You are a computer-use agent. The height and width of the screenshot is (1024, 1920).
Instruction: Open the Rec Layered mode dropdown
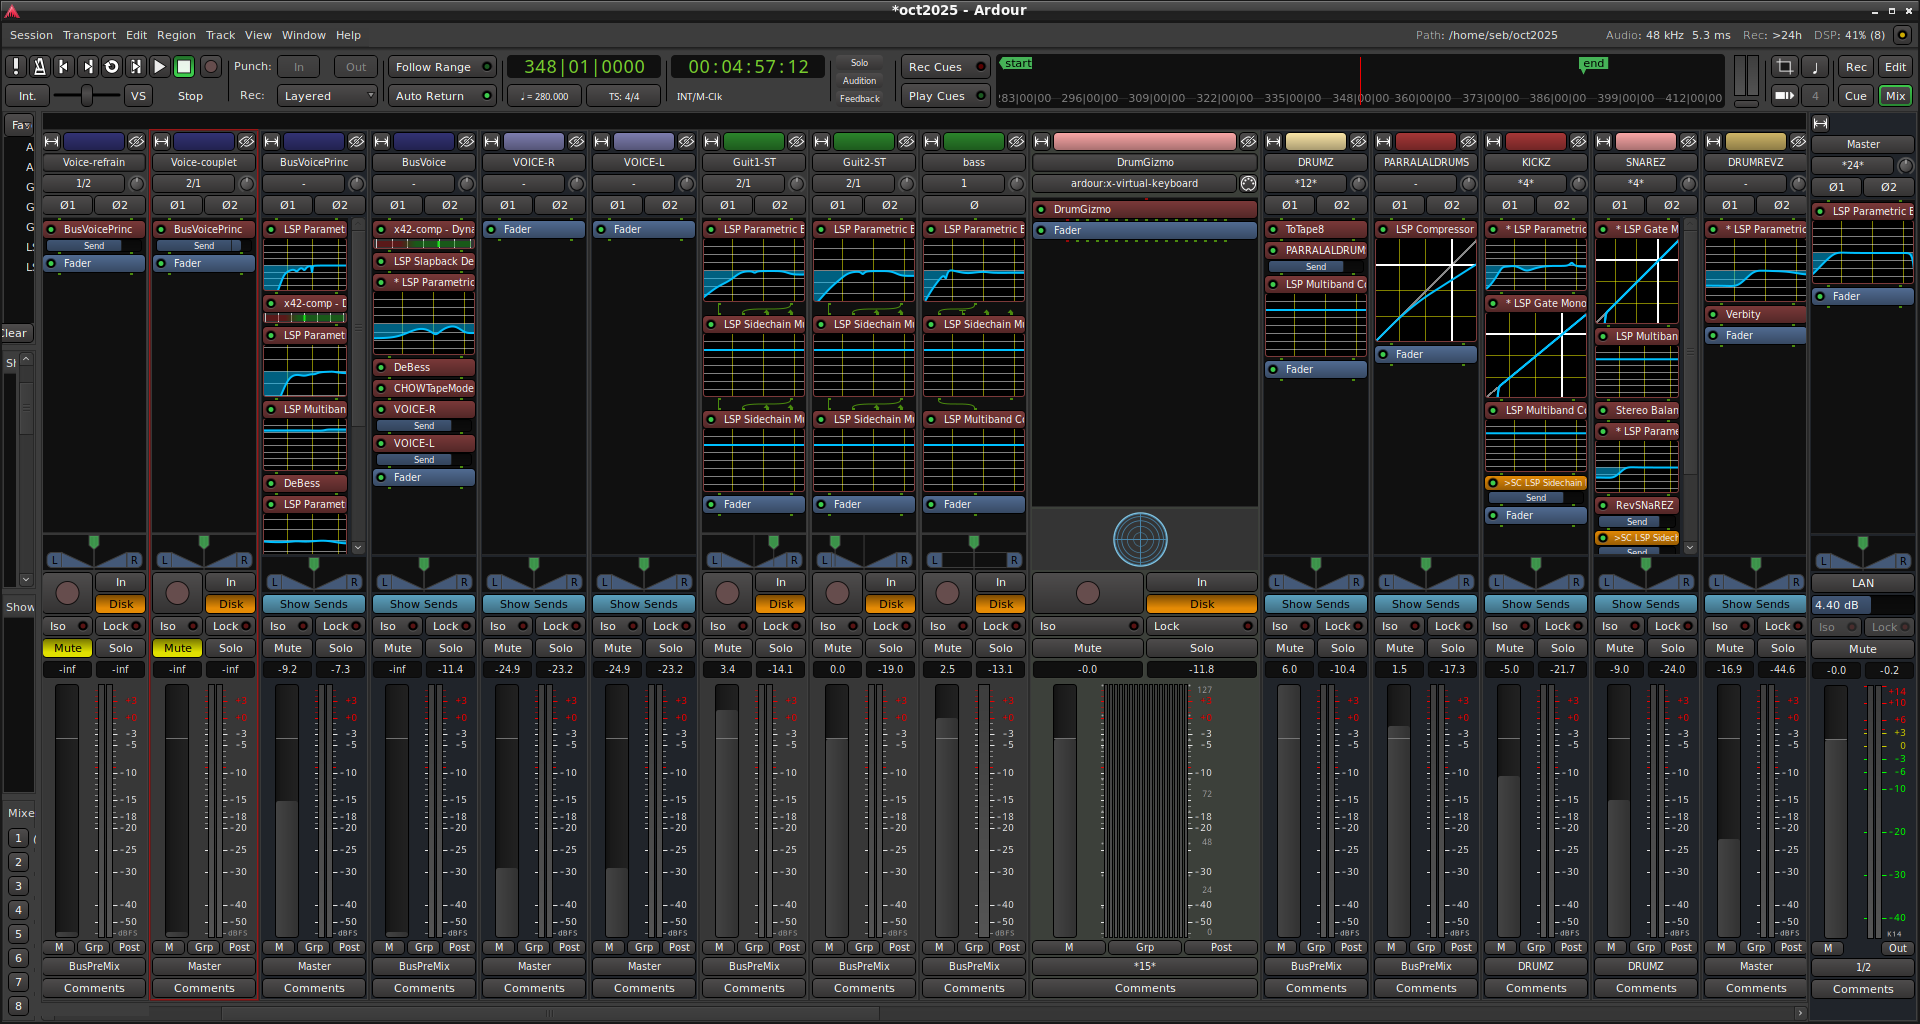pyautogui.click(x=327, y=96)
